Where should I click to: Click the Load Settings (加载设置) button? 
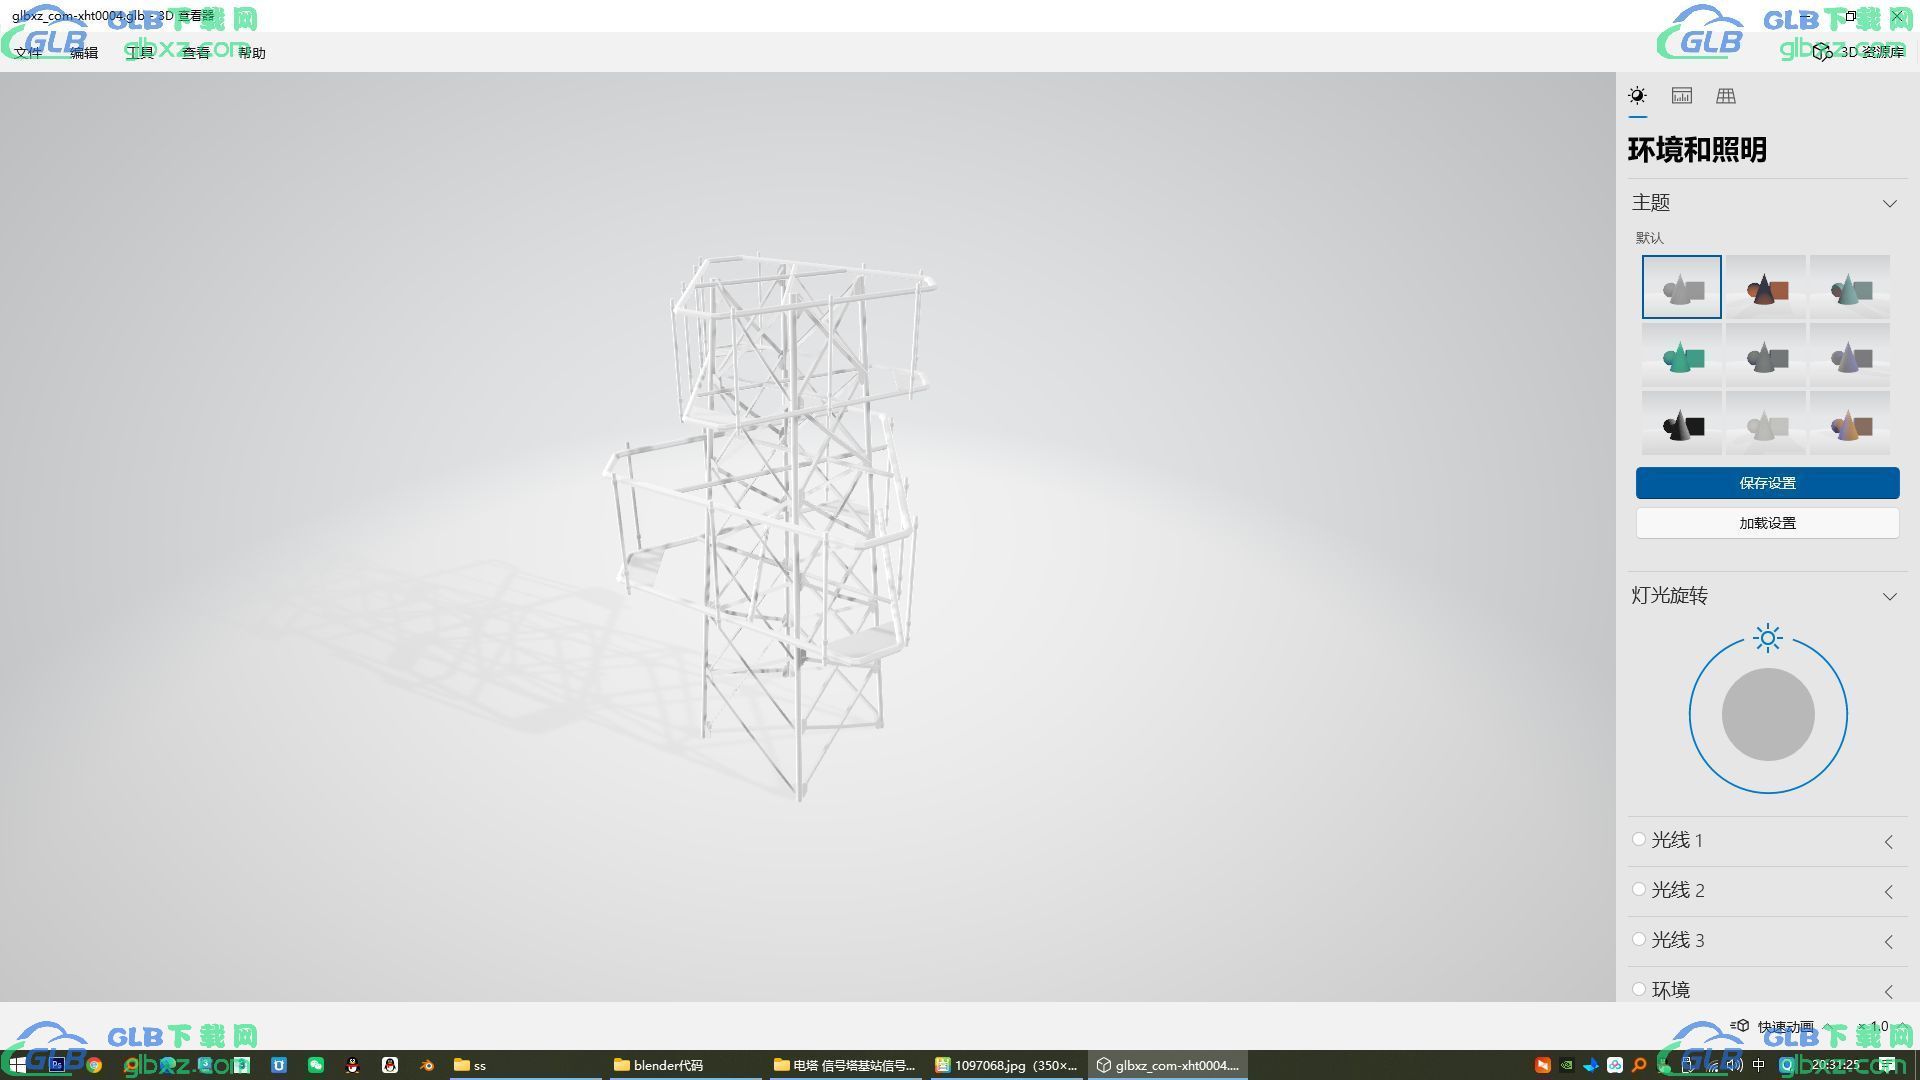coord(1767,523)
